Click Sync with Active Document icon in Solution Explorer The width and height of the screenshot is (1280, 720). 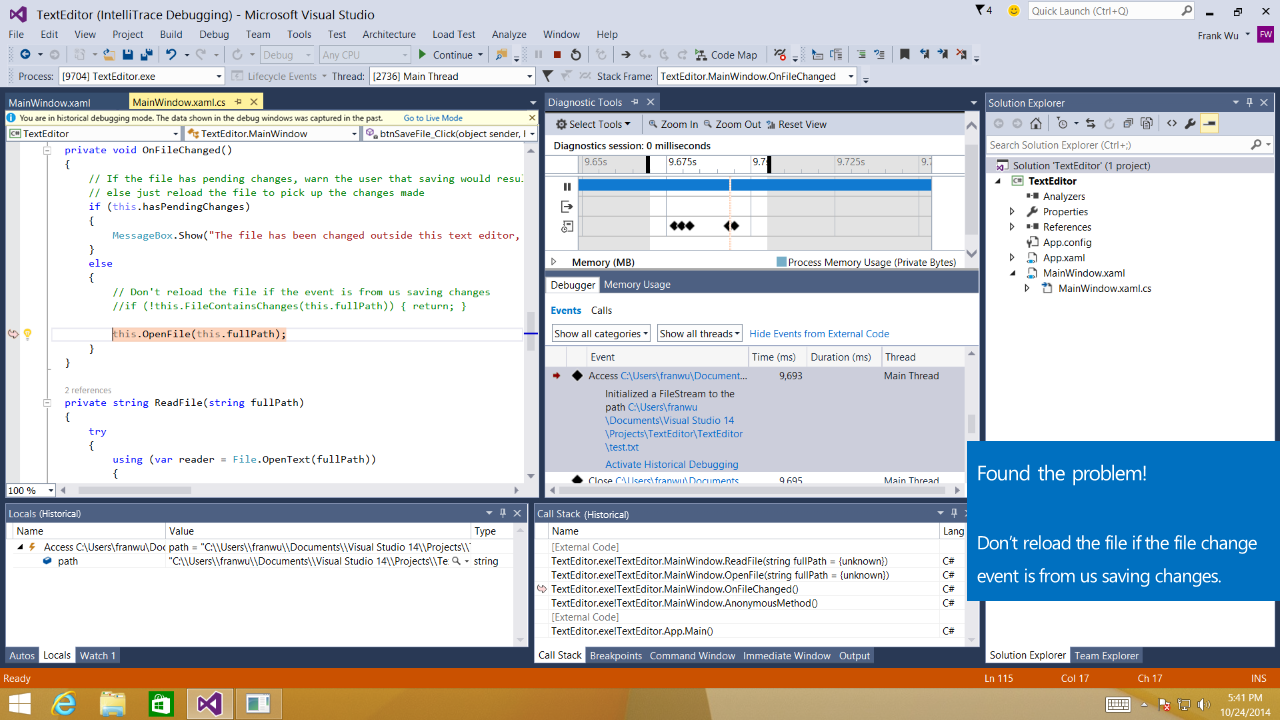tap(1090, 124)
